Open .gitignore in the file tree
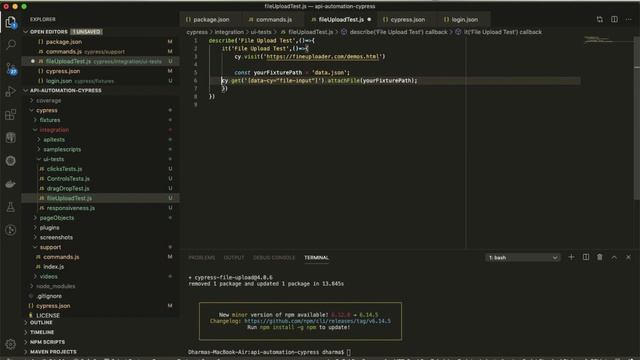The width and height of the screenshot is (640, 360). 49,296
